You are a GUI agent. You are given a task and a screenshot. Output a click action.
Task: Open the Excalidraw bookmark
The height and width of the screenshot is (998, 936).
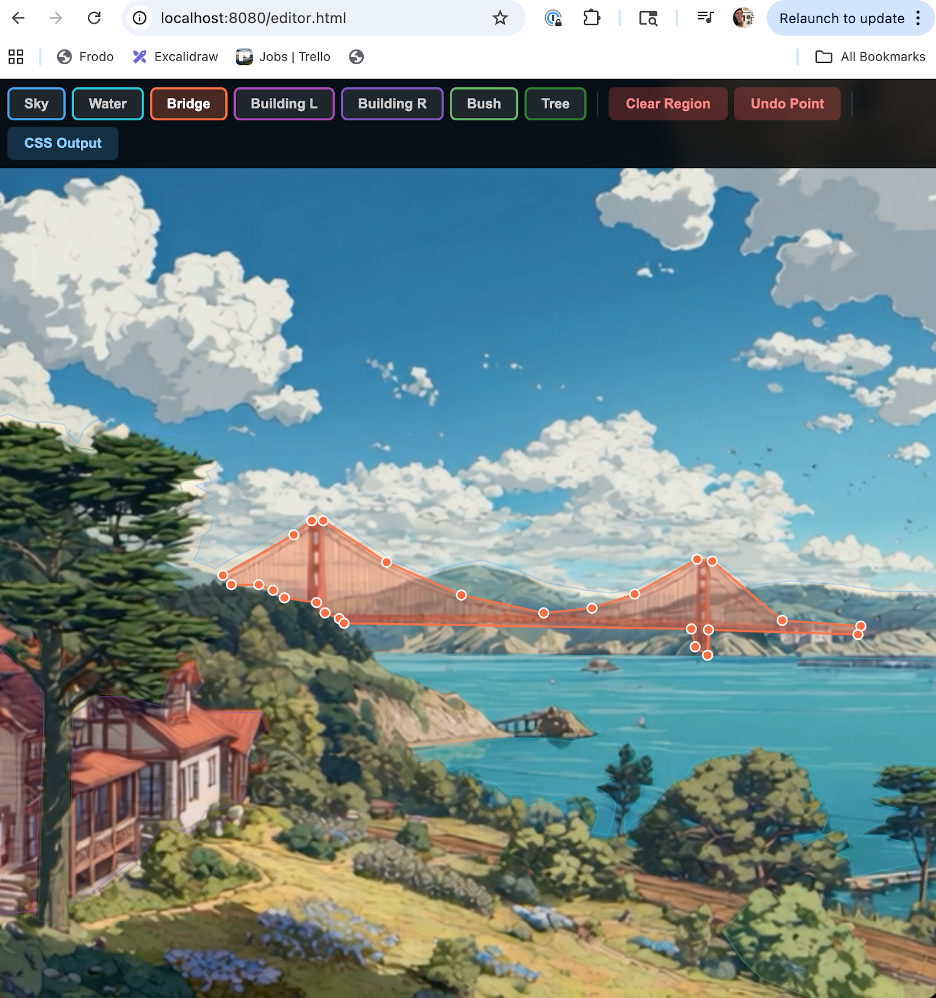pos(175,56)
